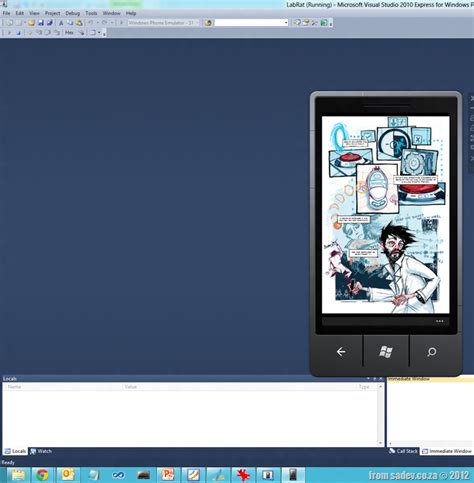Click the Step Over debug icon
474x483 pixels.
pyautogui.click(x=48, y=33)
